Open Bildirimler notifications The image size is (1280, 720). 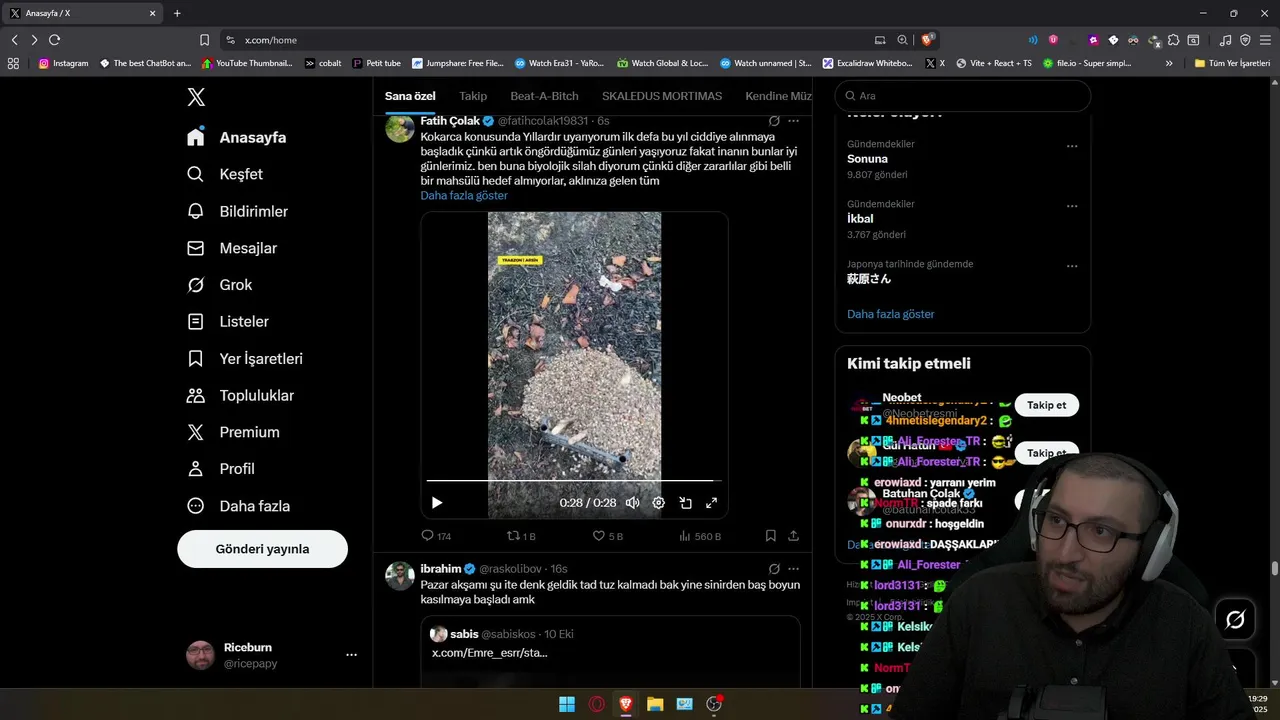238,211
